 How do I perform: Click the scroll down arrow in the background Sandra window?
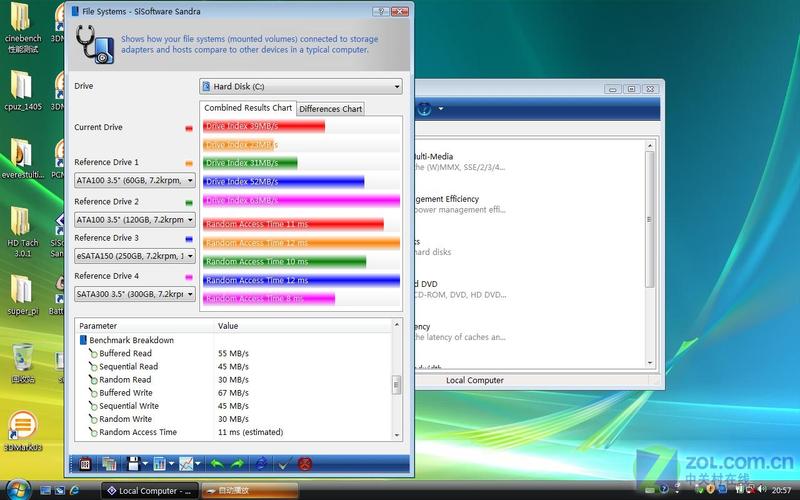click(649, 363)
